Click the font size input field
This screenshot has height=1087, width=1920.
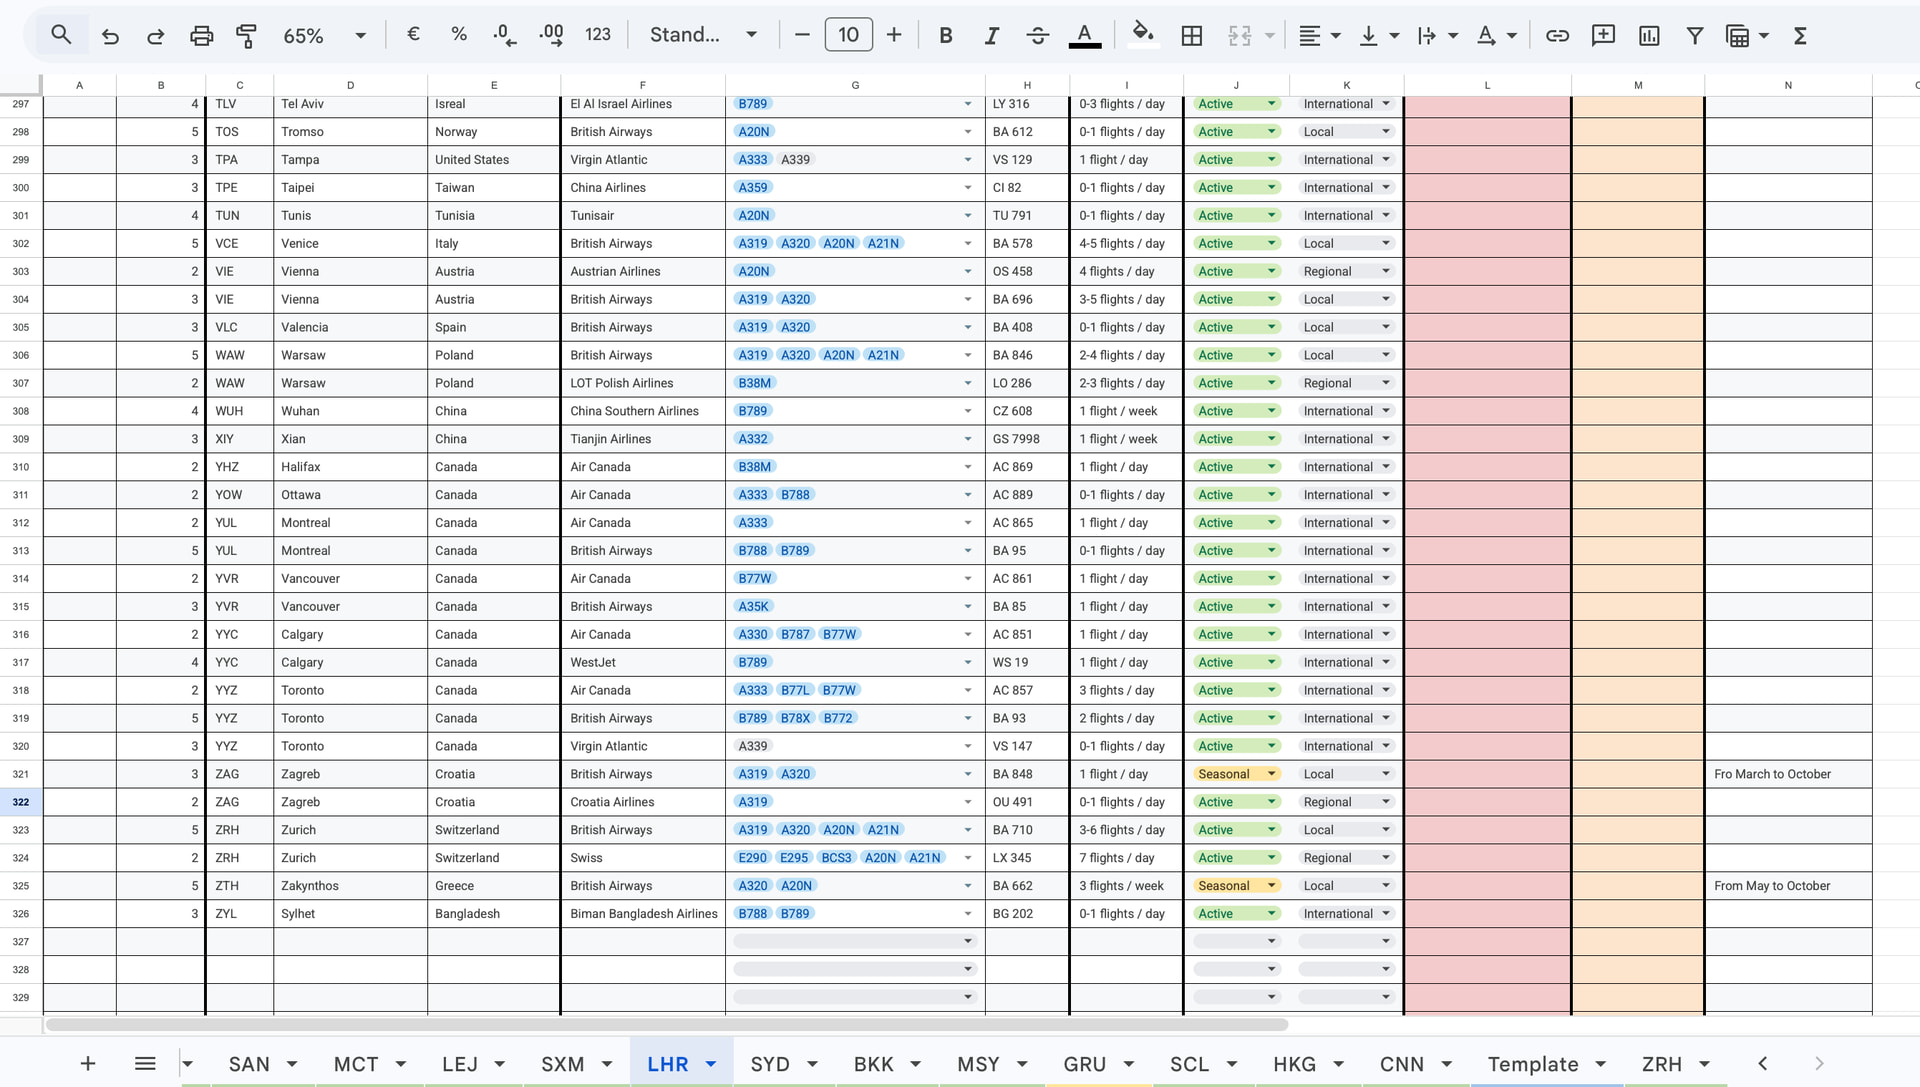click(x=848, y=36)
